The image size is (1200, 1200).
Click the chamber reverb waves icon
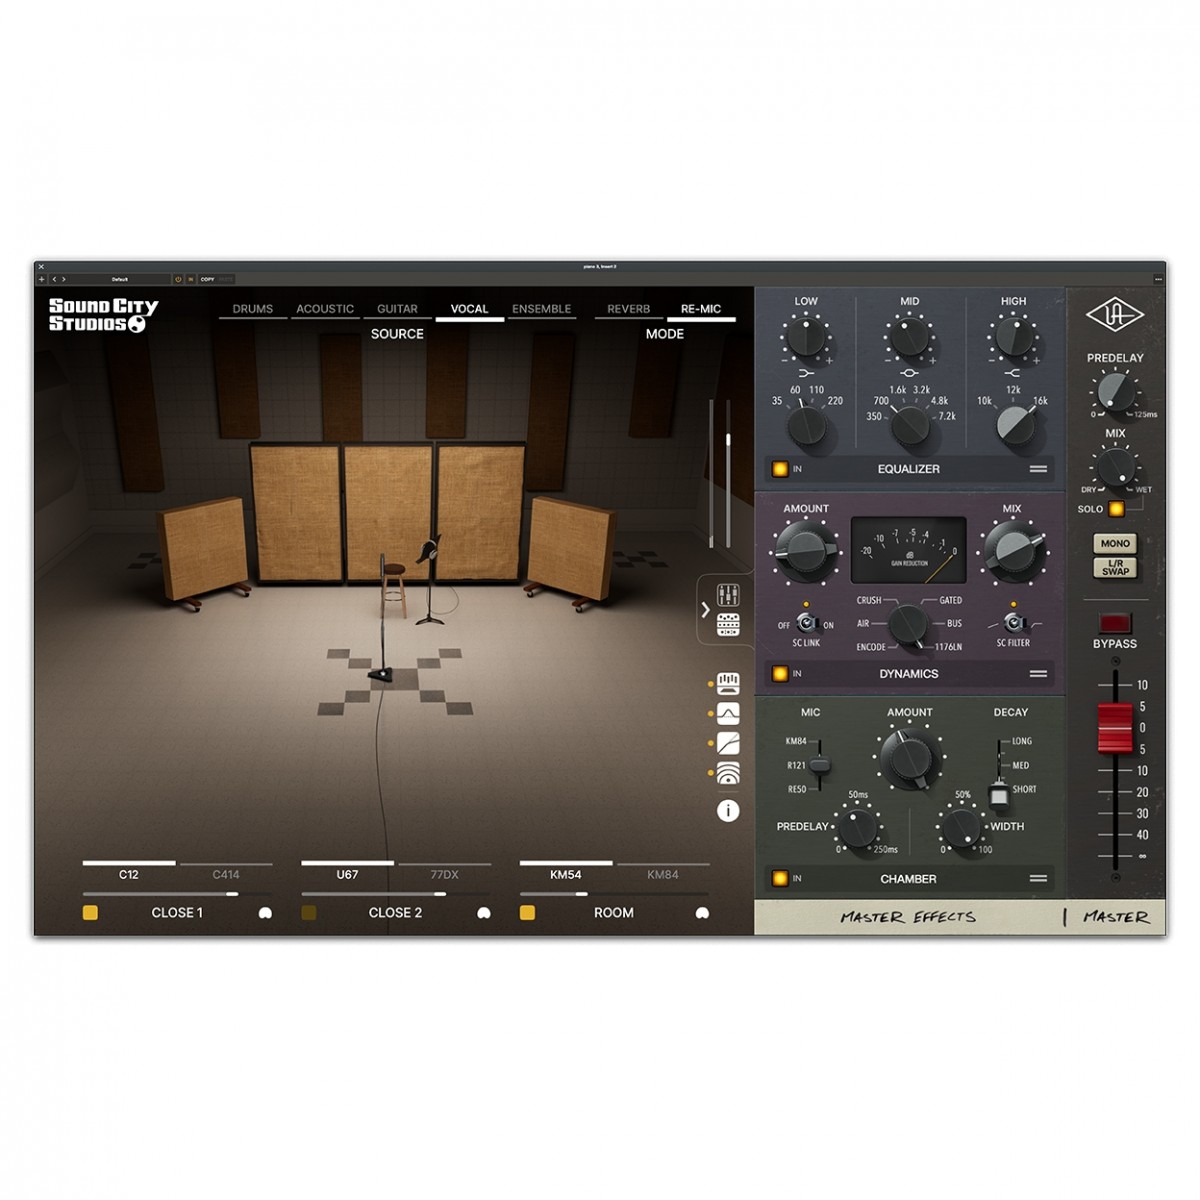[728, 773]
